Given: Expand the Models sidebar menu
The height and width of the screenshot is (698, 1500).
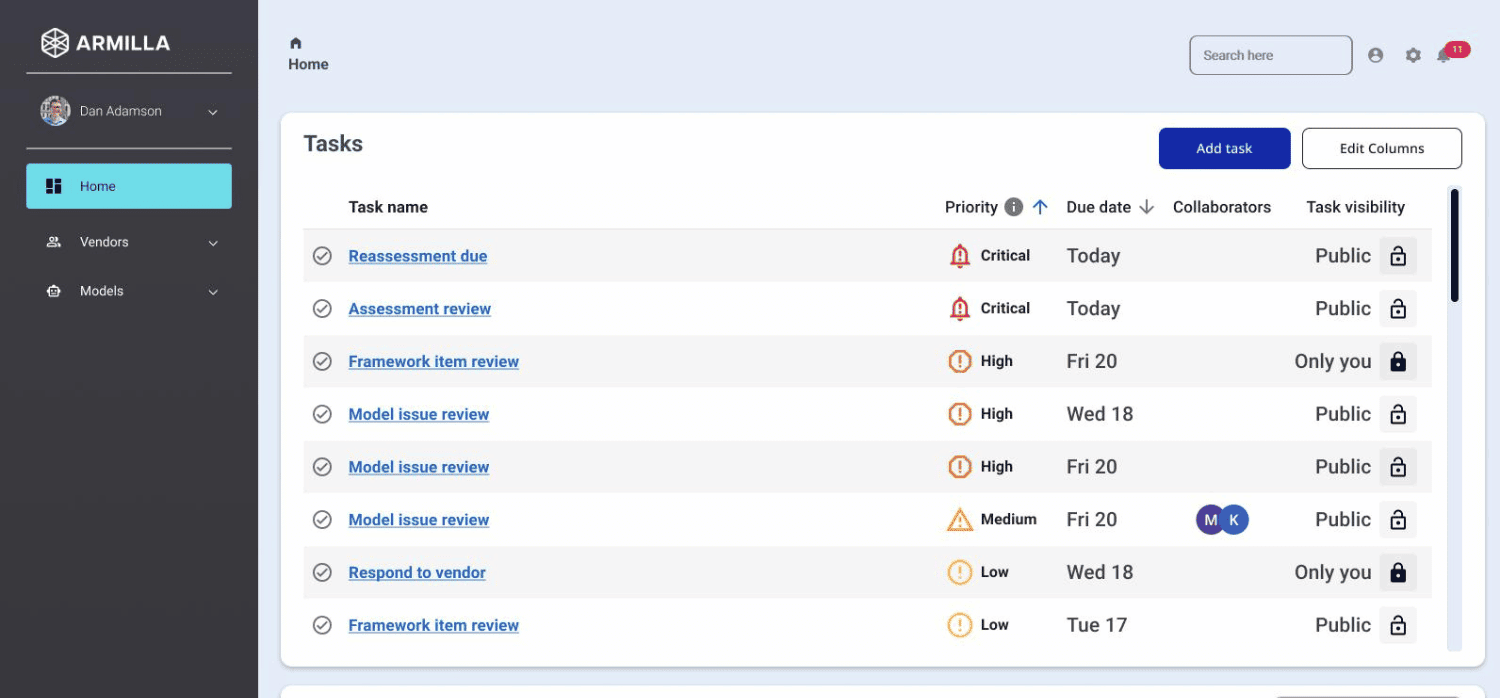Looking at the screenshot, I should click(212, 292).
